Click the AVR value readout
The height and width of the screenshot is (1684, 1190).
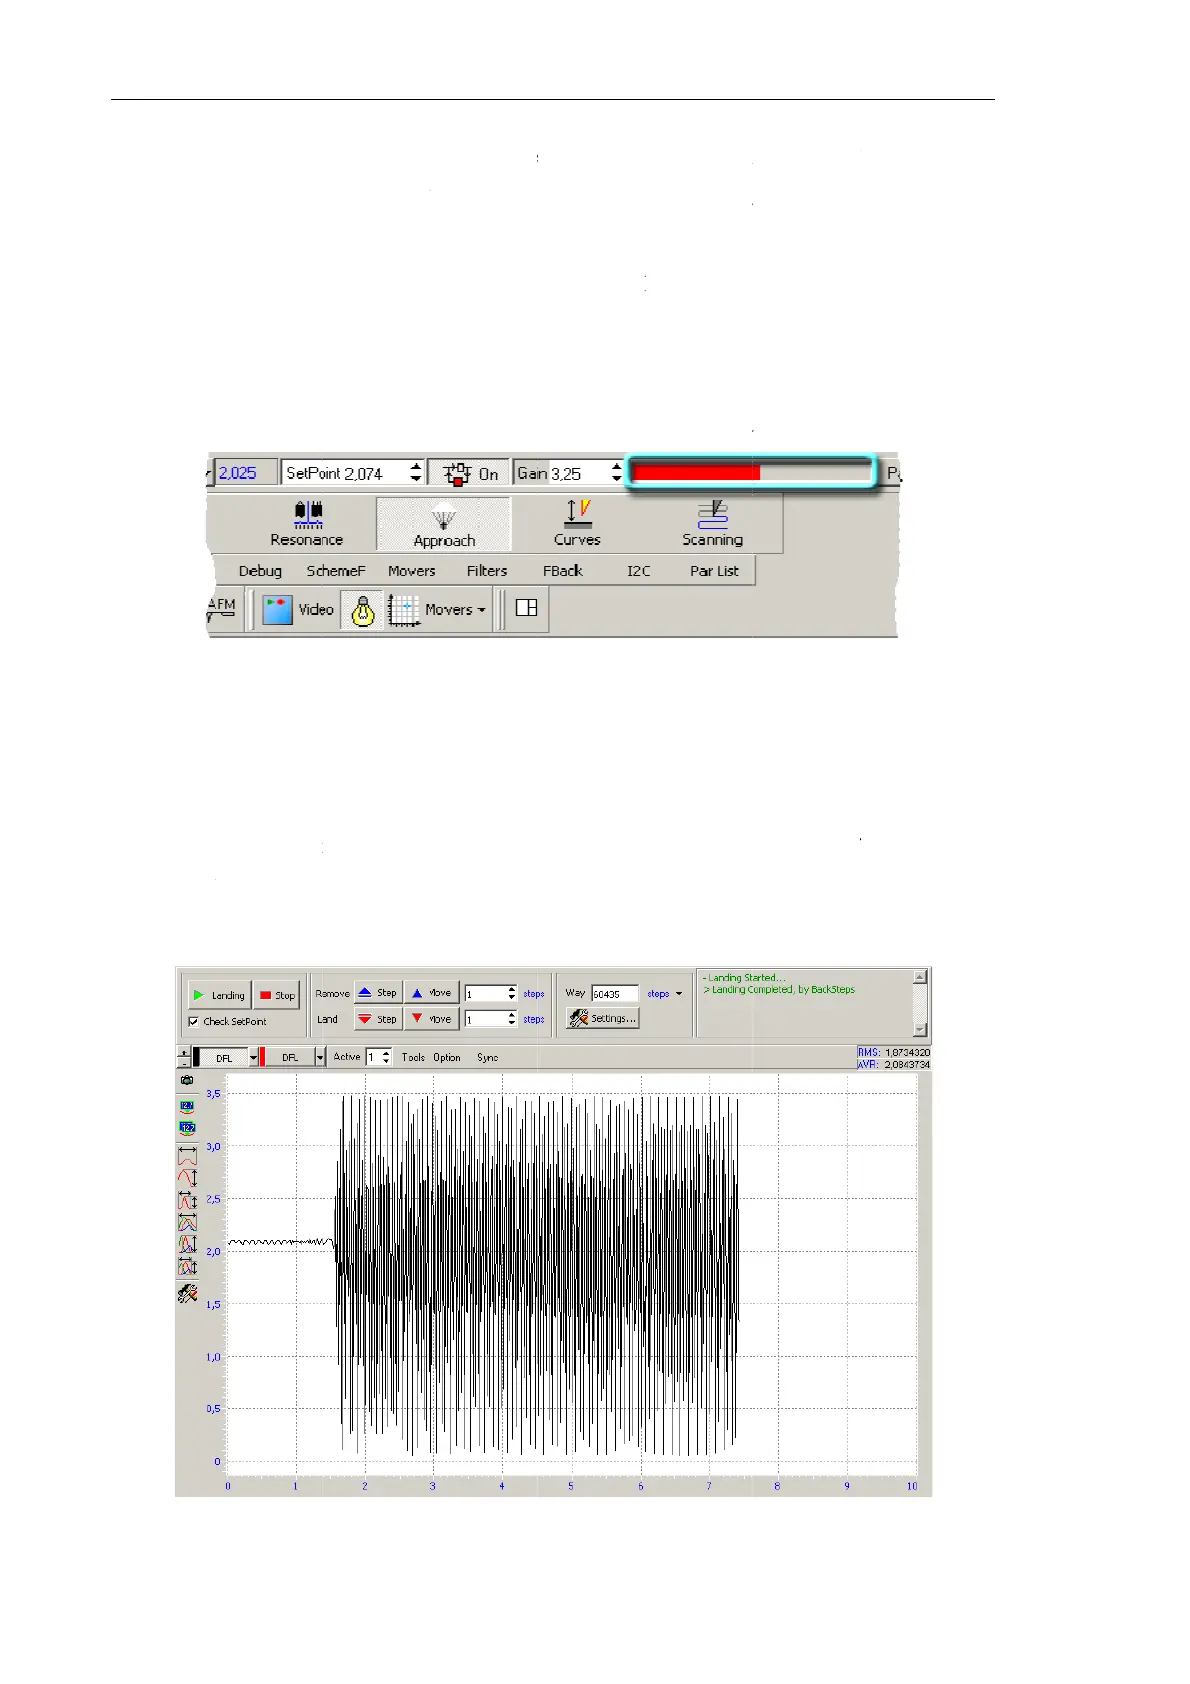(x=893, y=1064)
